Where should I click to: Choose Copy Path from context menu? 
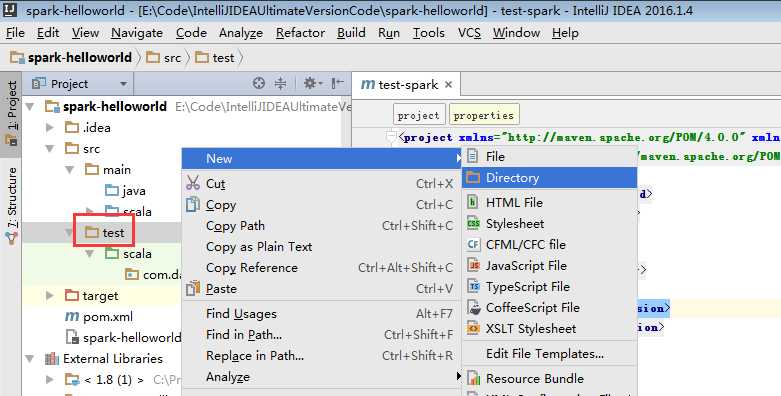point(321,226)
